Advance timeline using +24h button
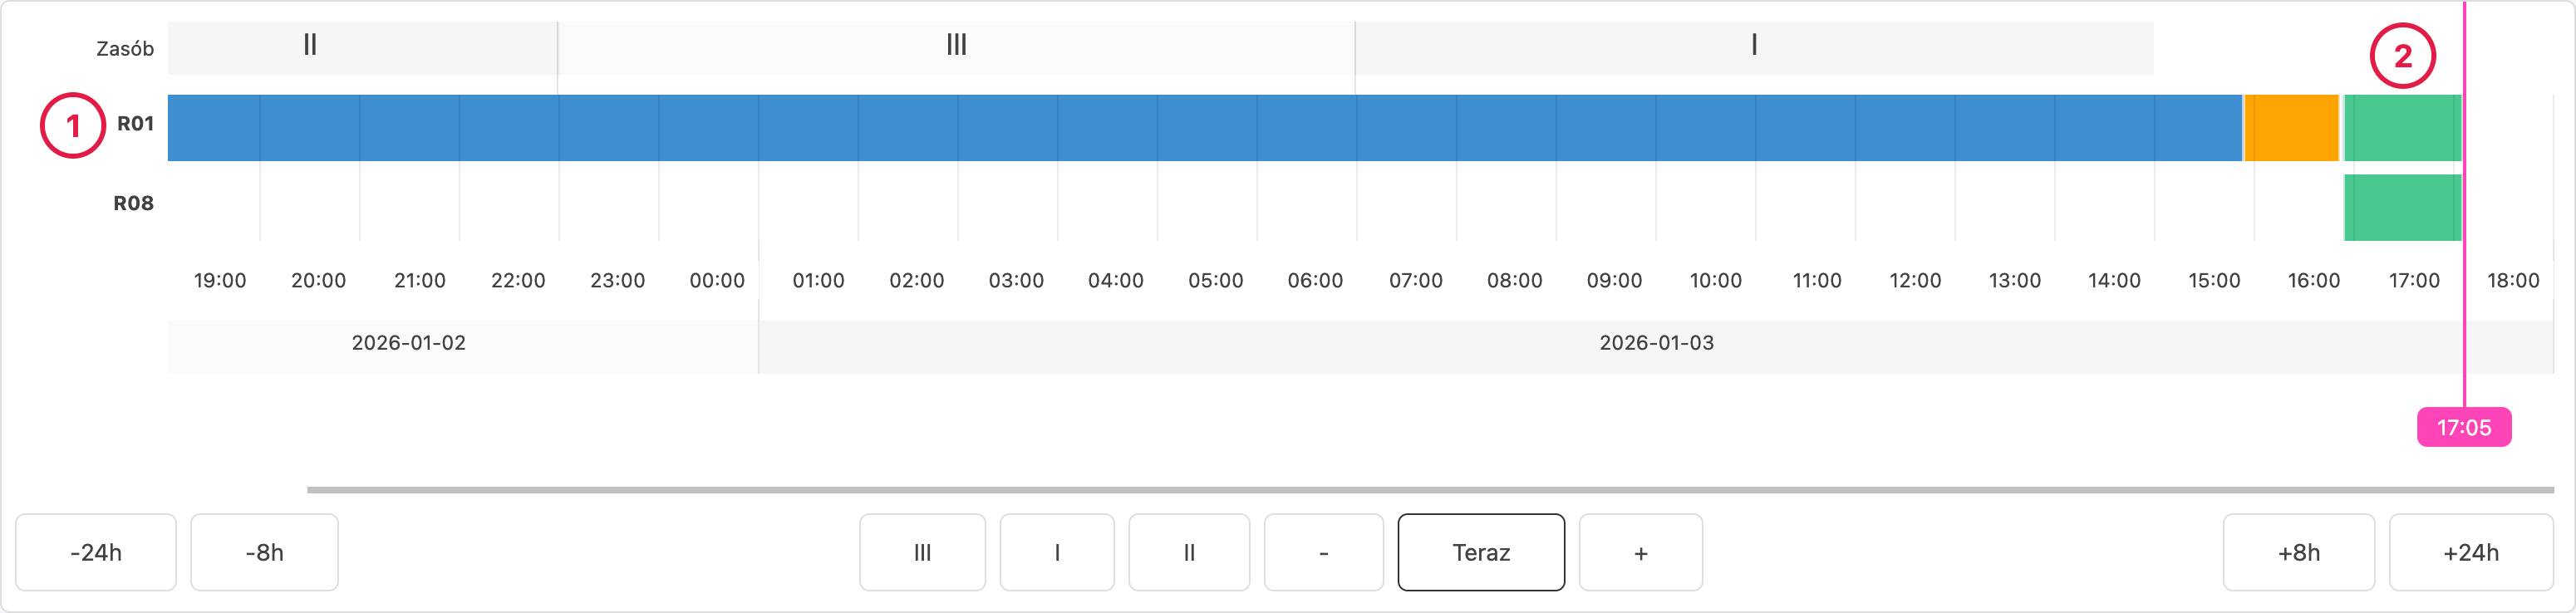 tap(2470, 553)
